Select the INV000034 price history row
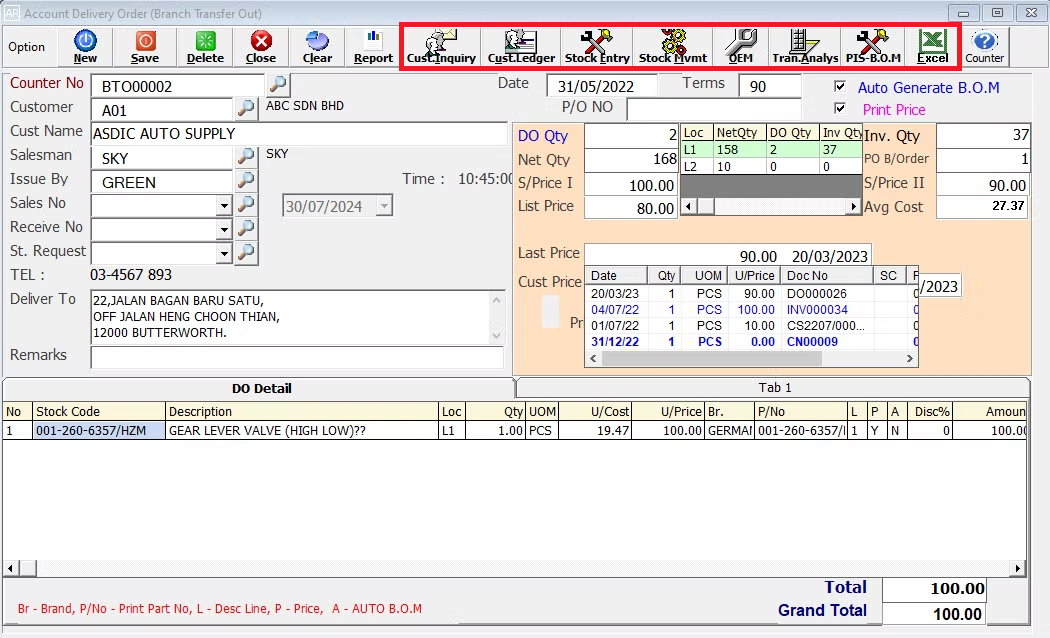Screen dimensions: 1050x638 point(751,309)
